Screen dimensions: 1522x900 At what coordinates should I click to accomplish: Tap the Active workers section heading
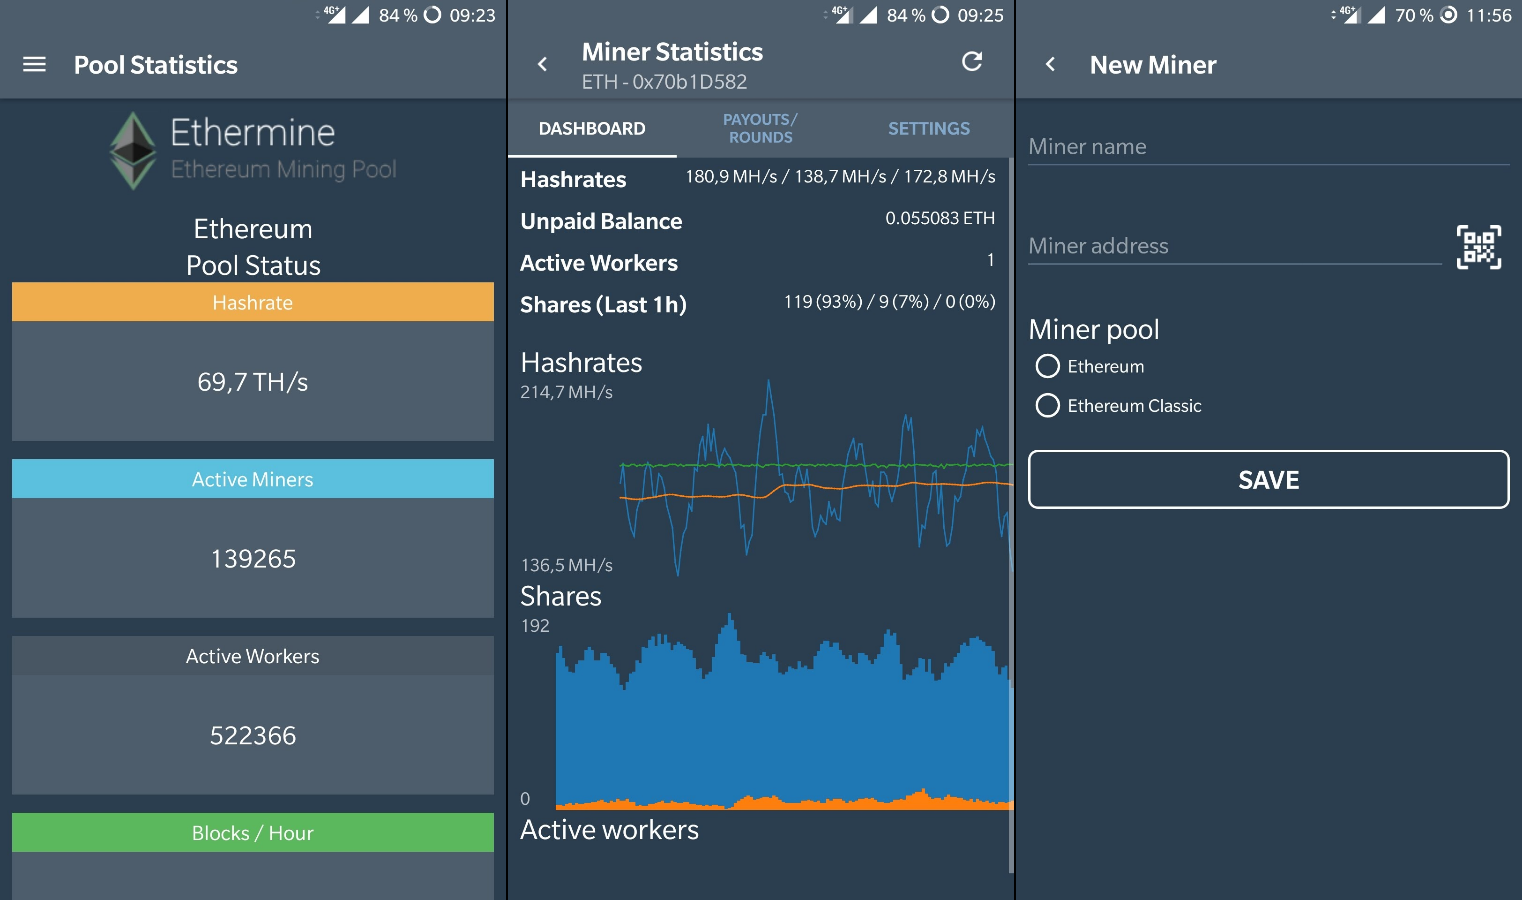(609, 830)
